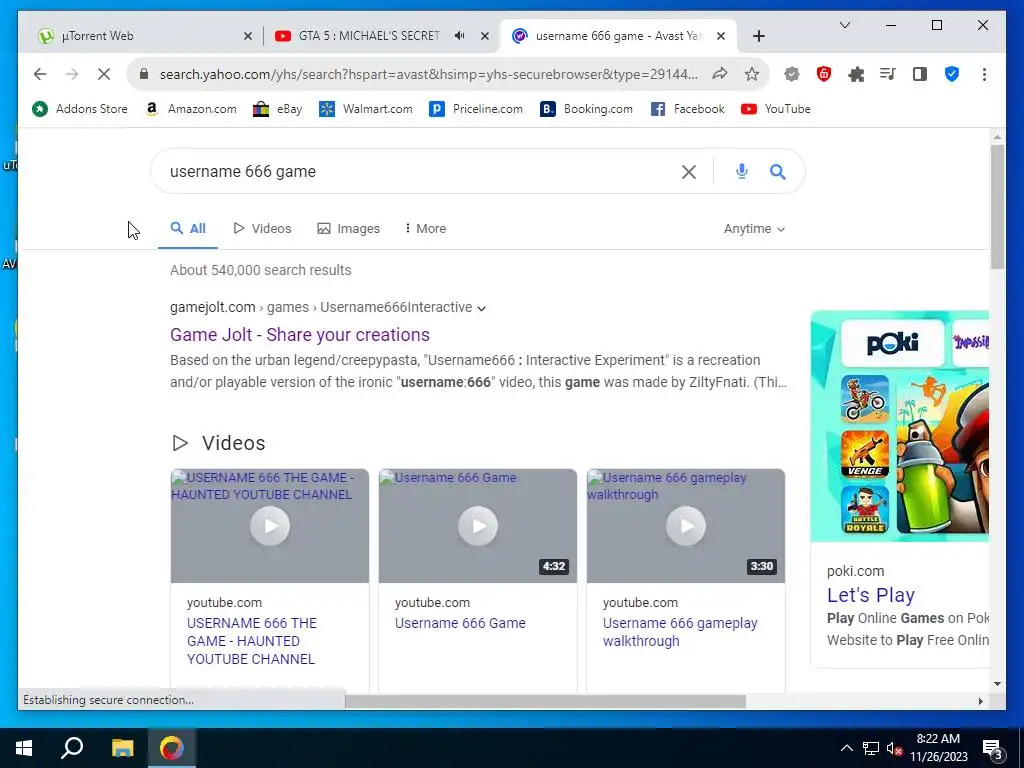Viewport: 1024px width, 768px height.
Task: Open the Windows Start menu
Action: (24, 748)
